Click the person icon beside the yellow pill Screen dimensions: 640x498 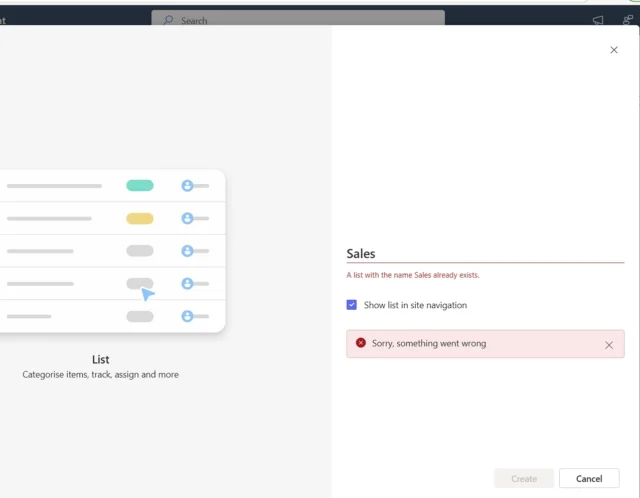point(187,218)
